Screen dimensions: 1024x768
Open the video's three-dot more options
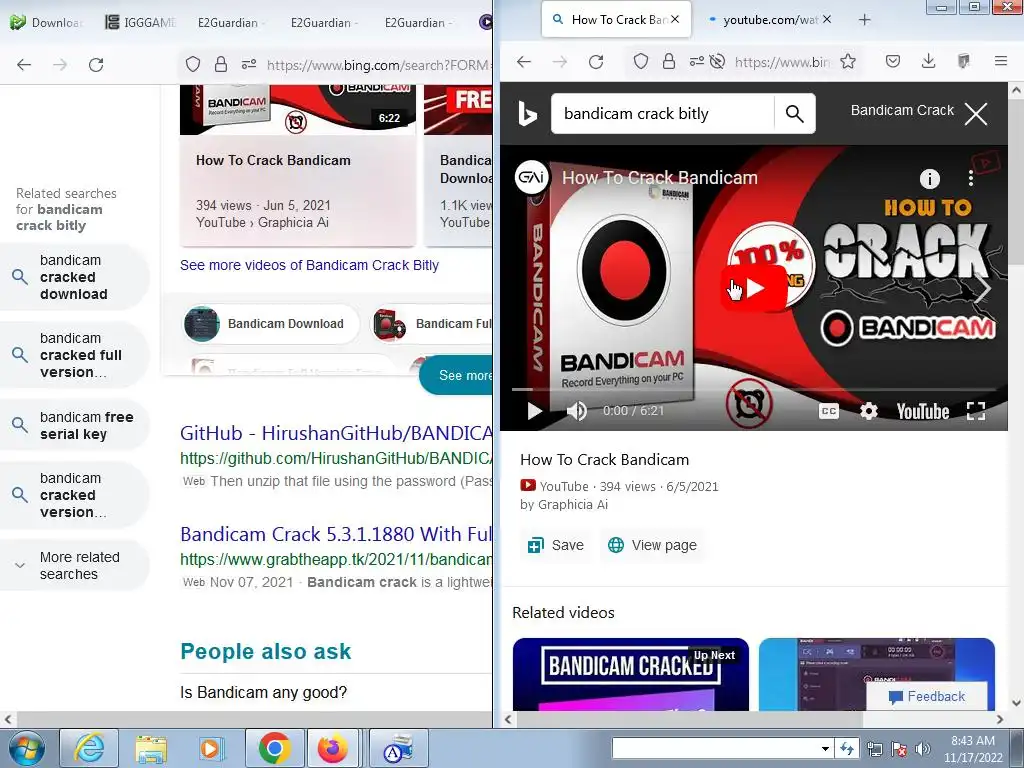[x=970, y=178]
